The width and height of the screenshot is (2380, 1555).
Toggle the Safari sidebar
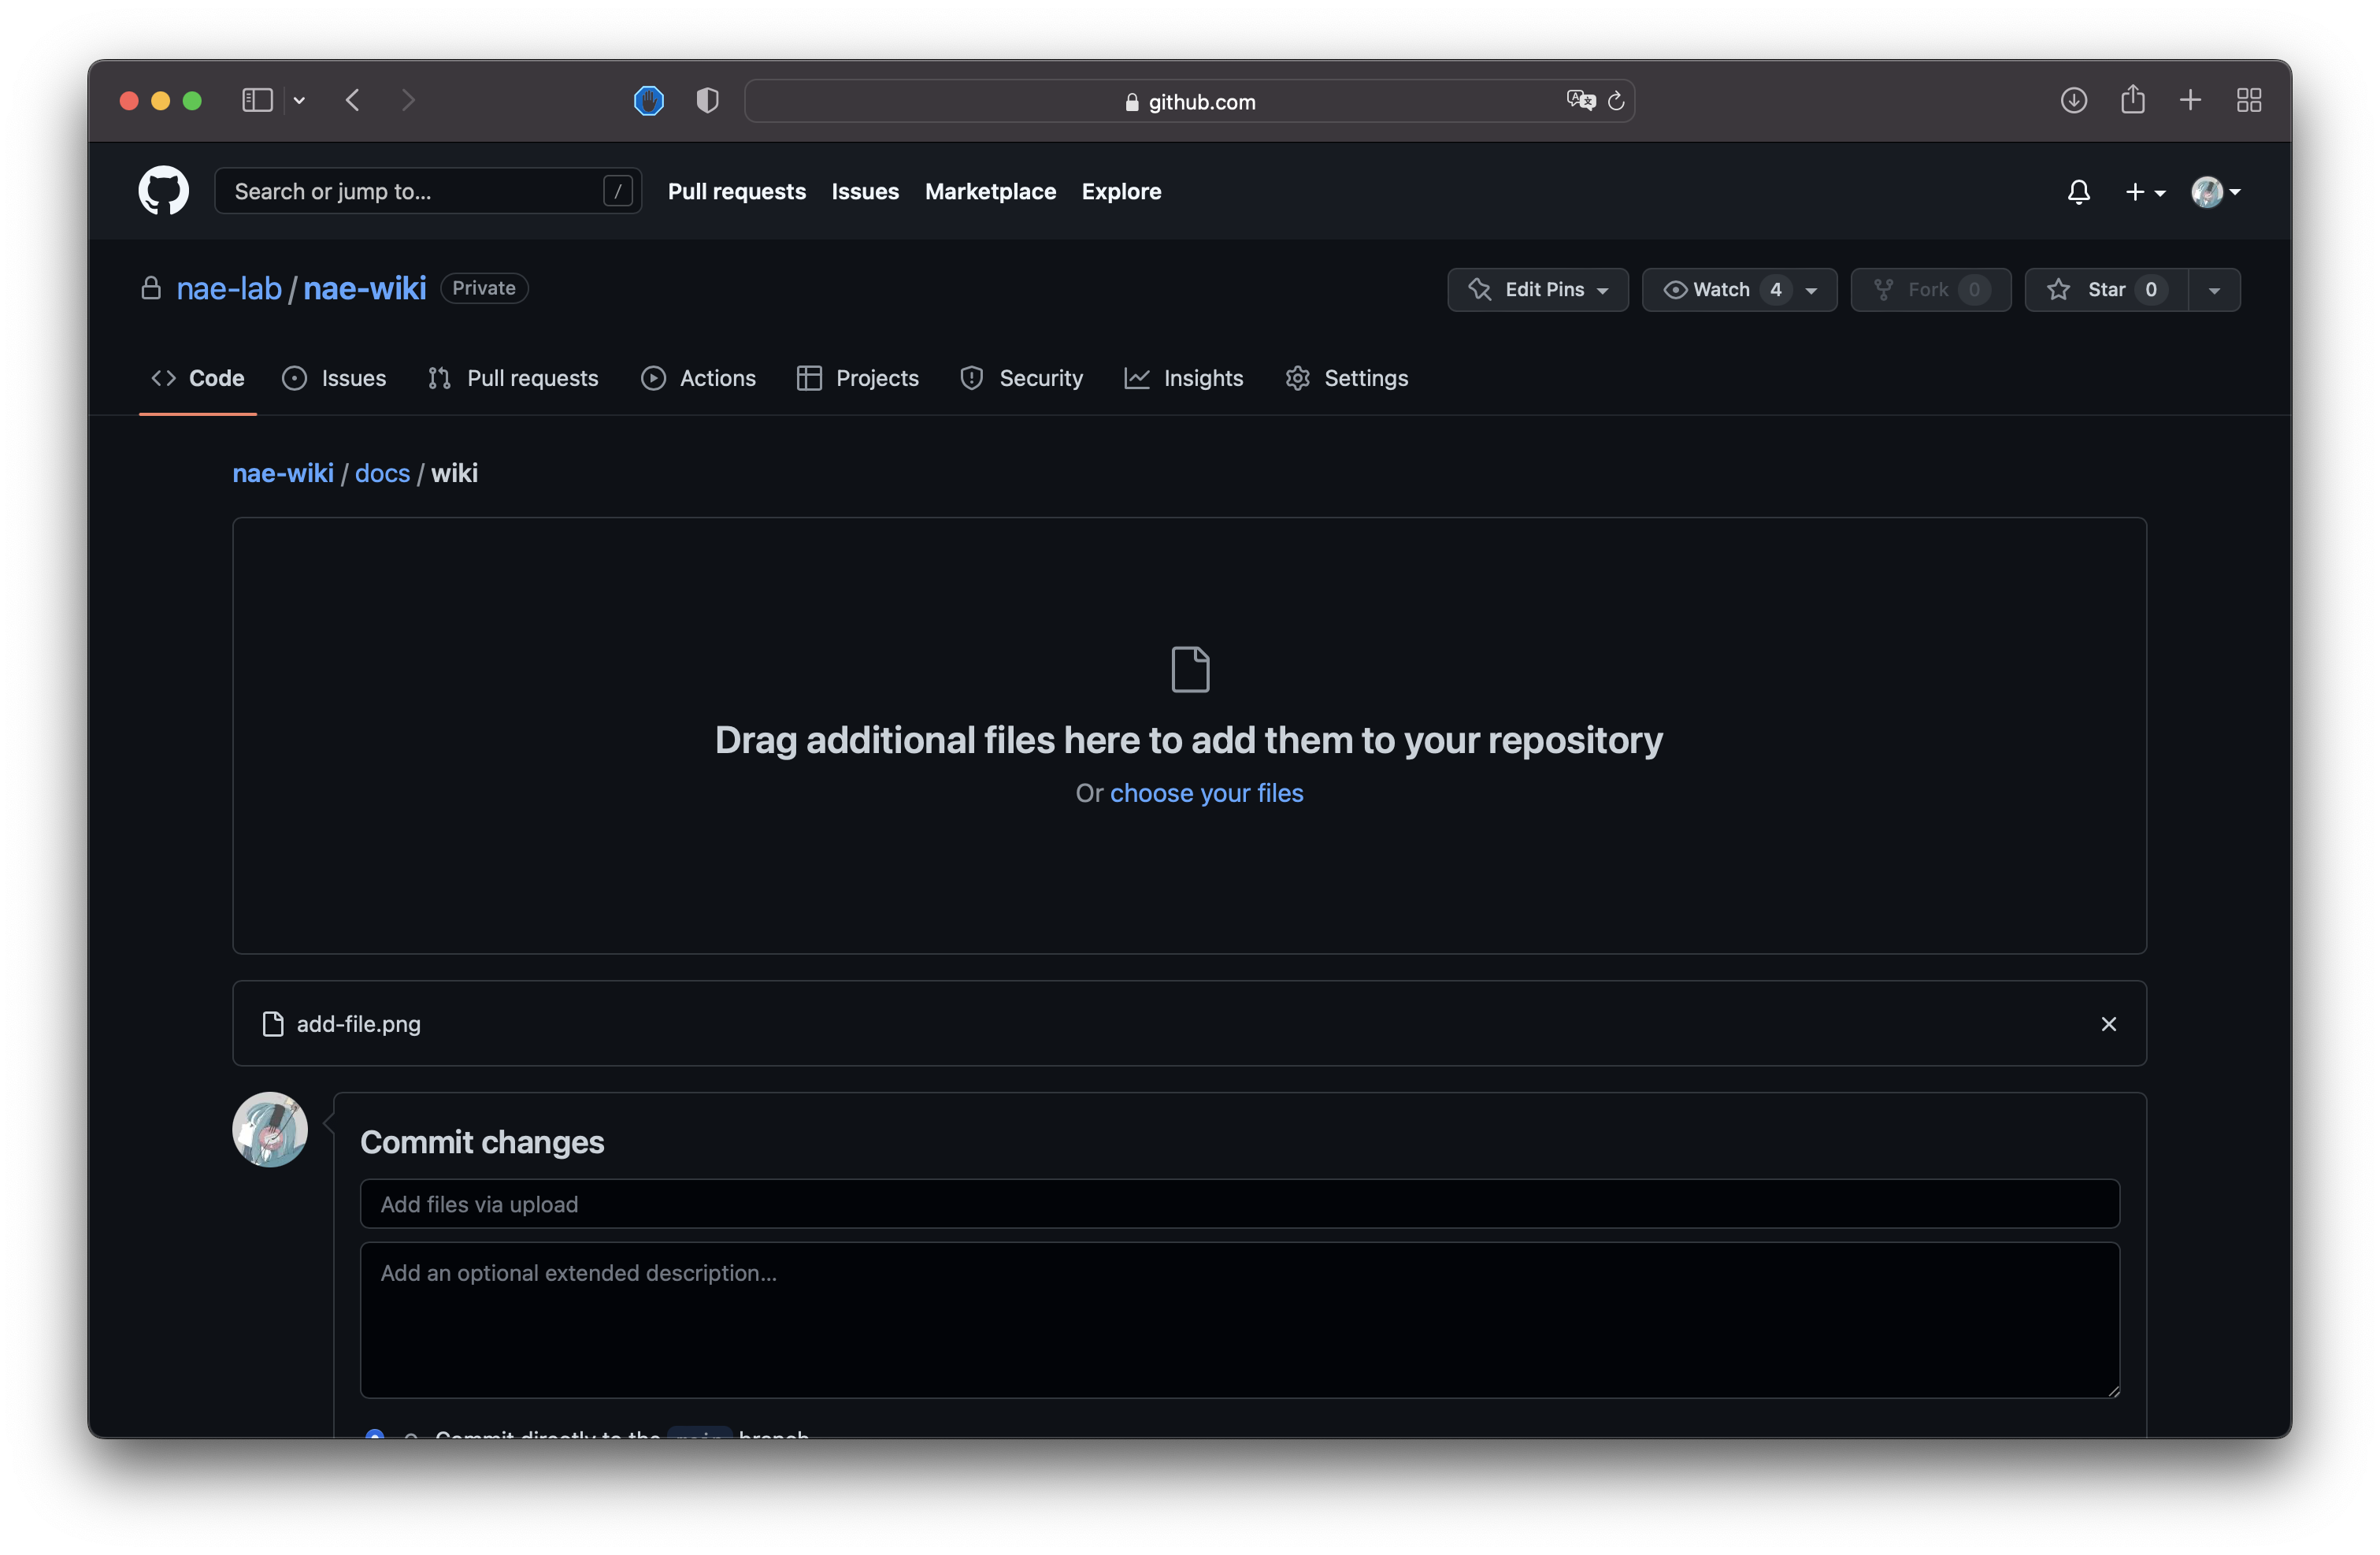(257, 100)
